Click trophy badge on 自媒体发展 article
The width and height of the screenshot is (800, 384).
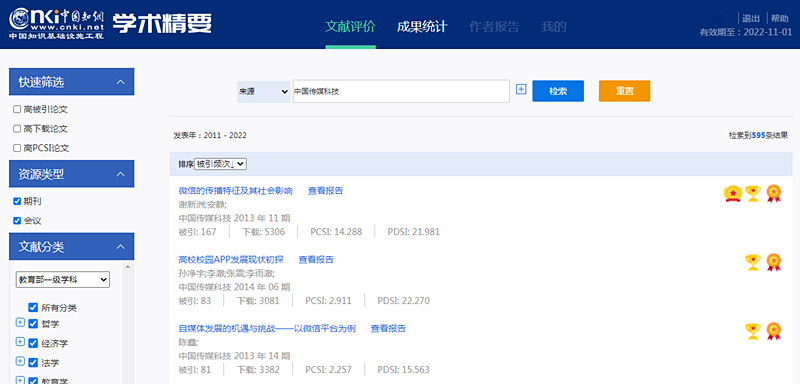point(753,331)
